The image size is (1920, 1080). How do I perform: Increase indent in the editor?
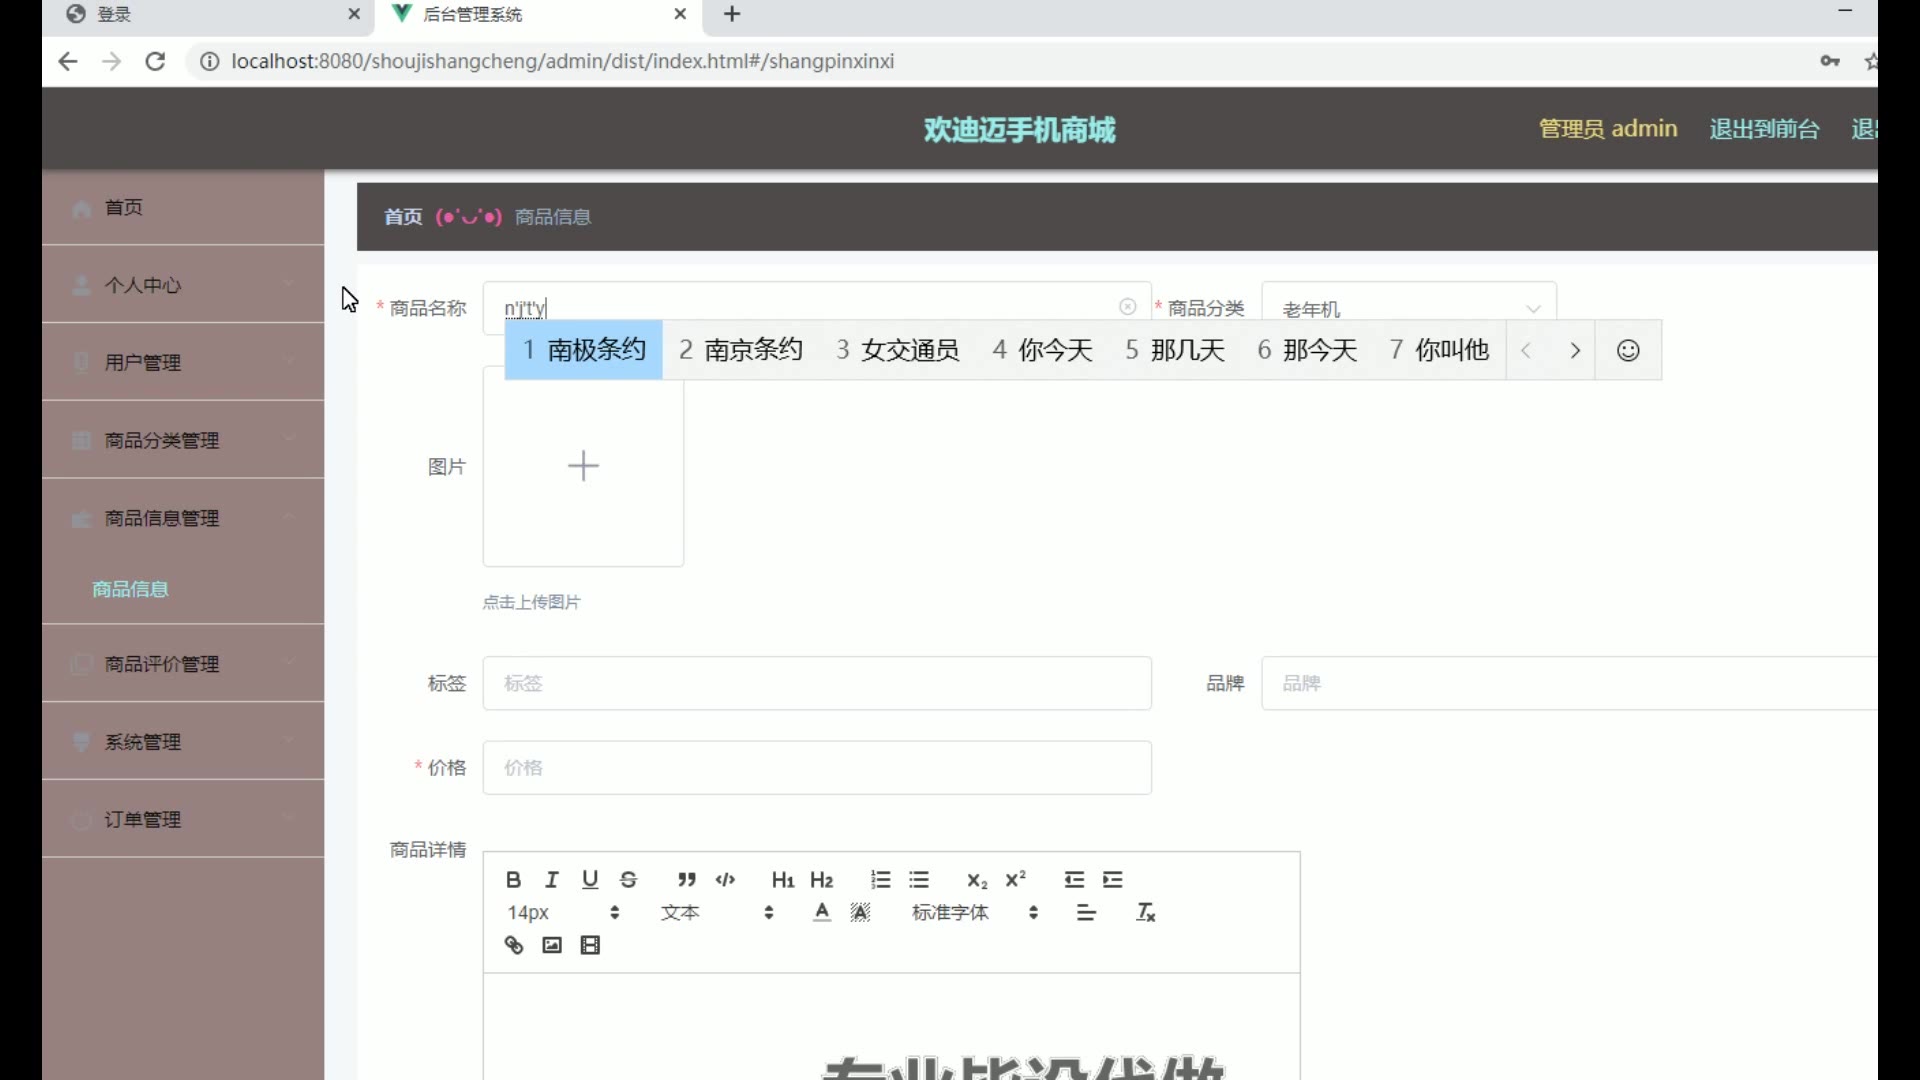1113,880
